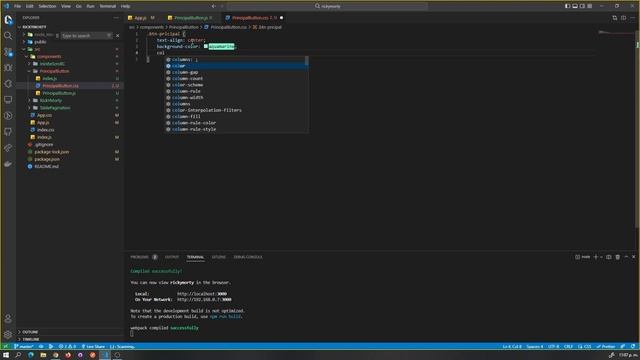Open the Accounts menu icon

point(8,319)
